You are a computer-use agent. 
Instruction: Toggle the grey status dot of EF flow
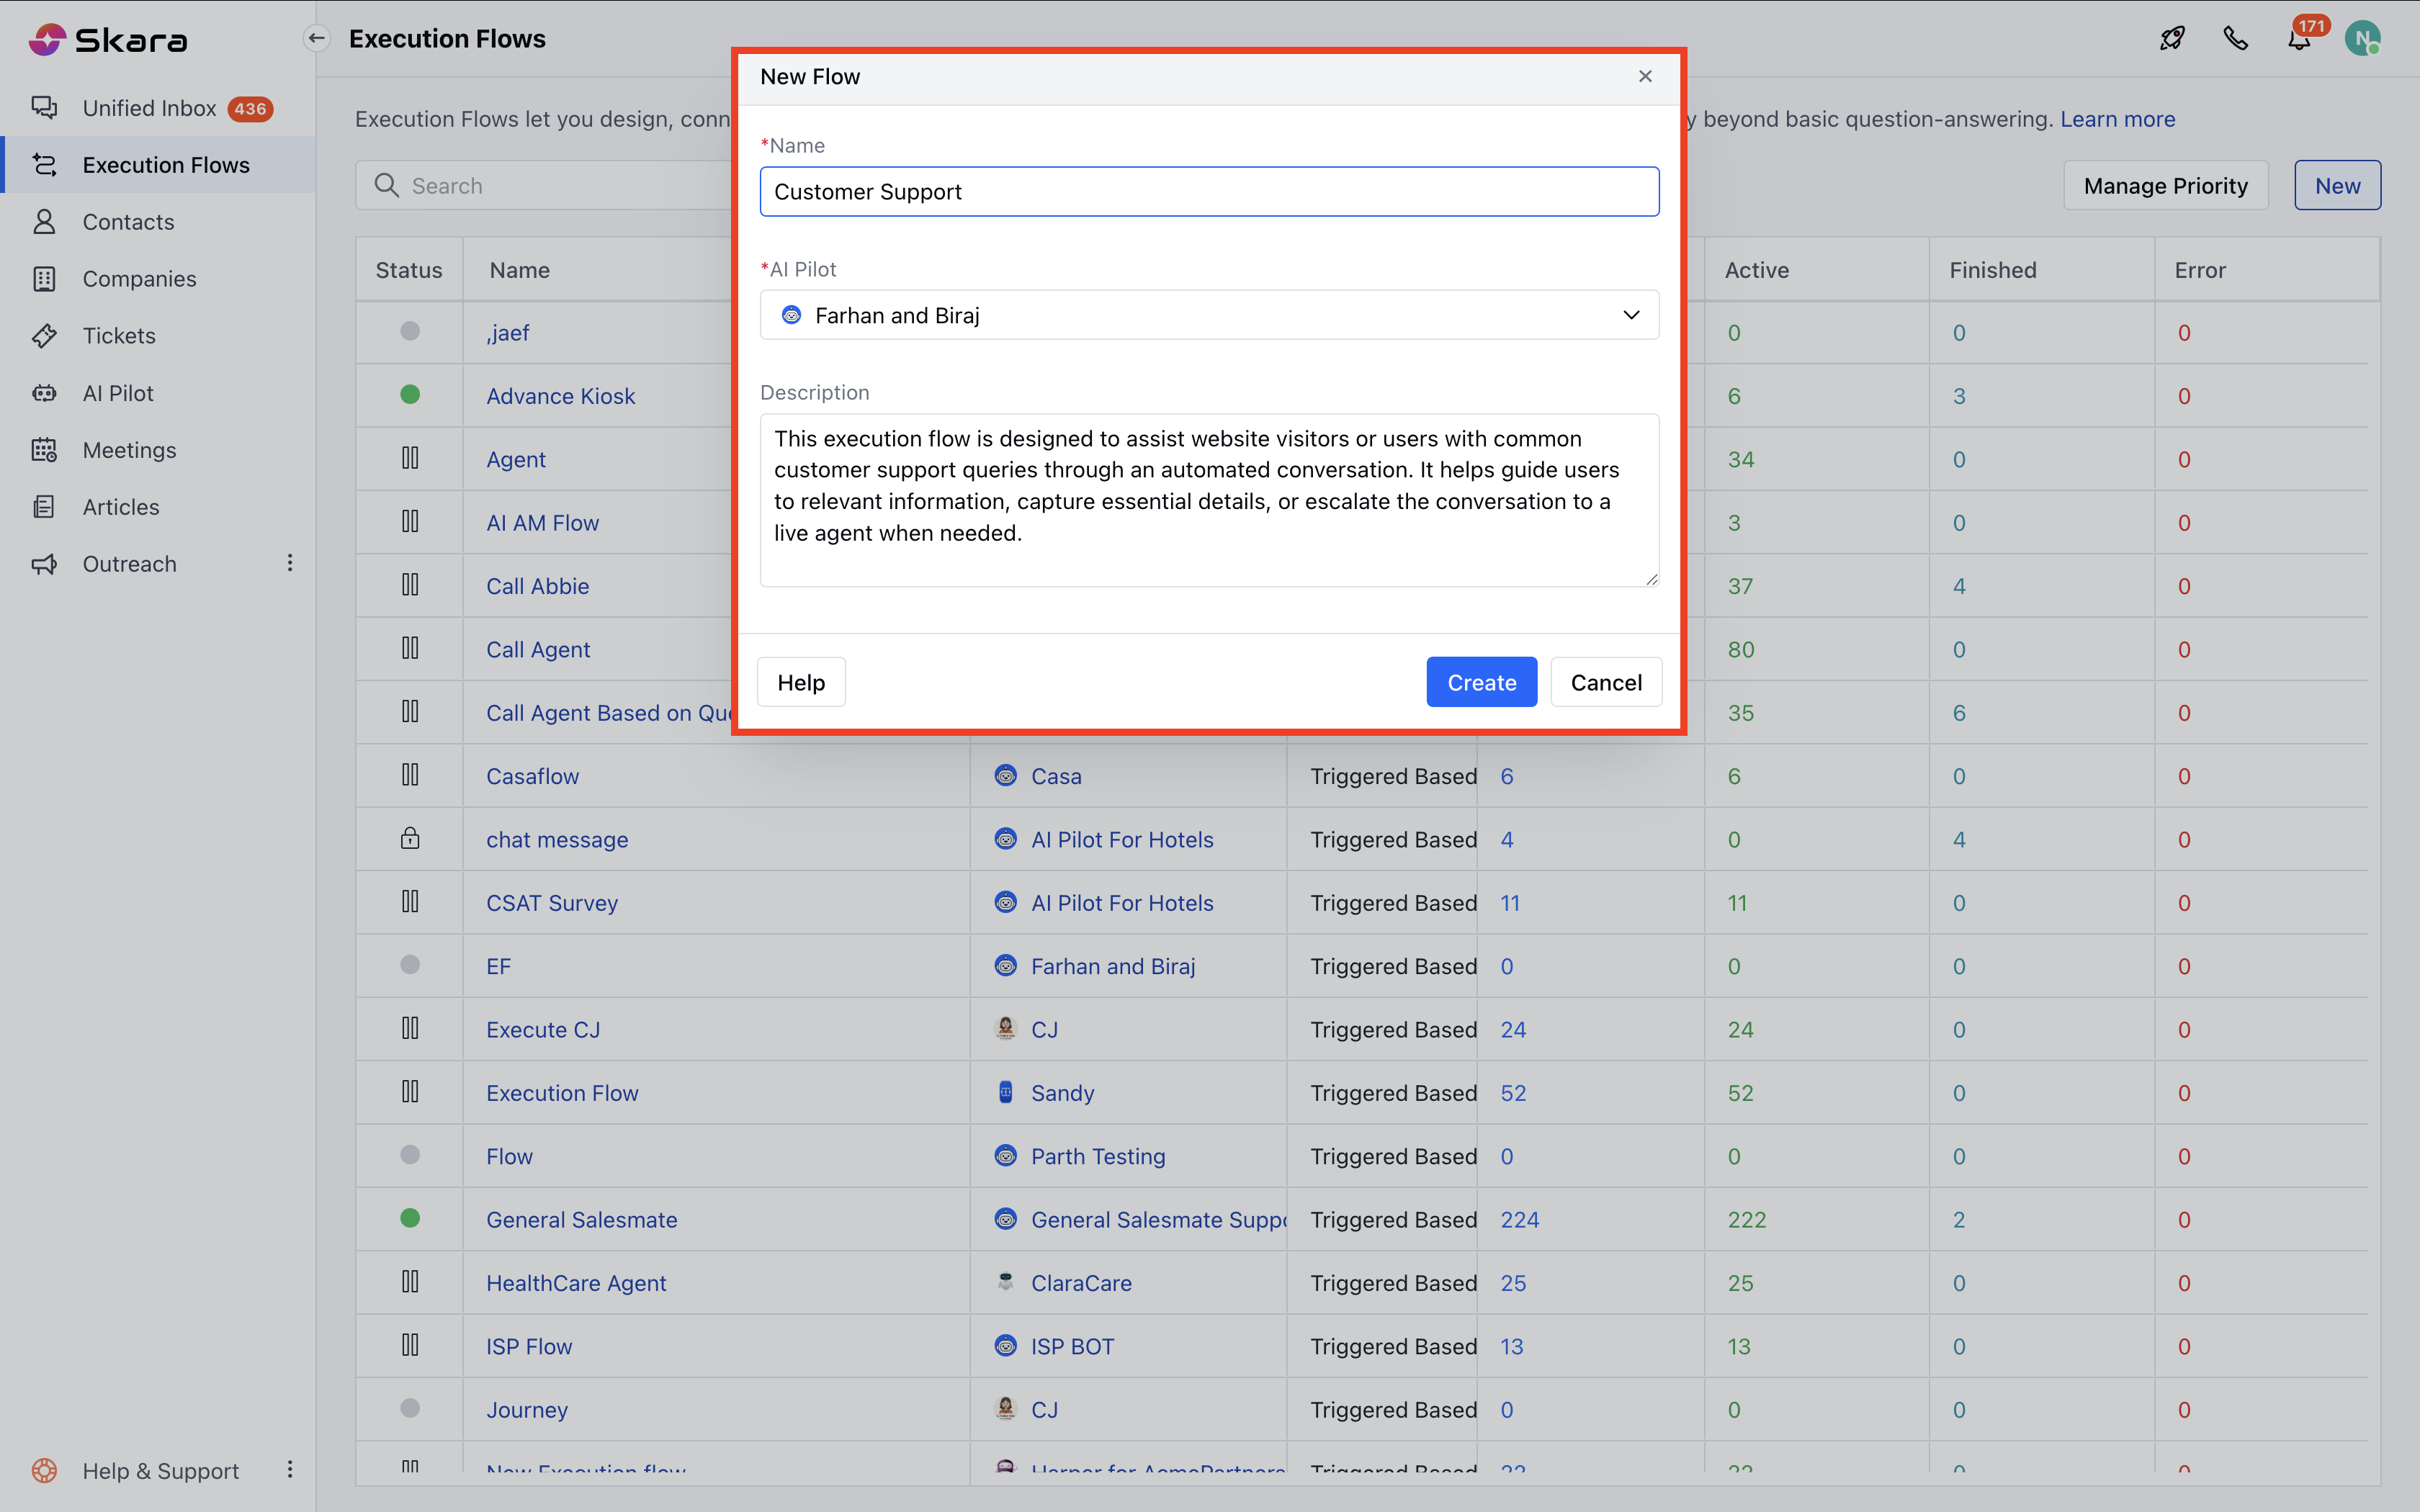coord(410,965)
